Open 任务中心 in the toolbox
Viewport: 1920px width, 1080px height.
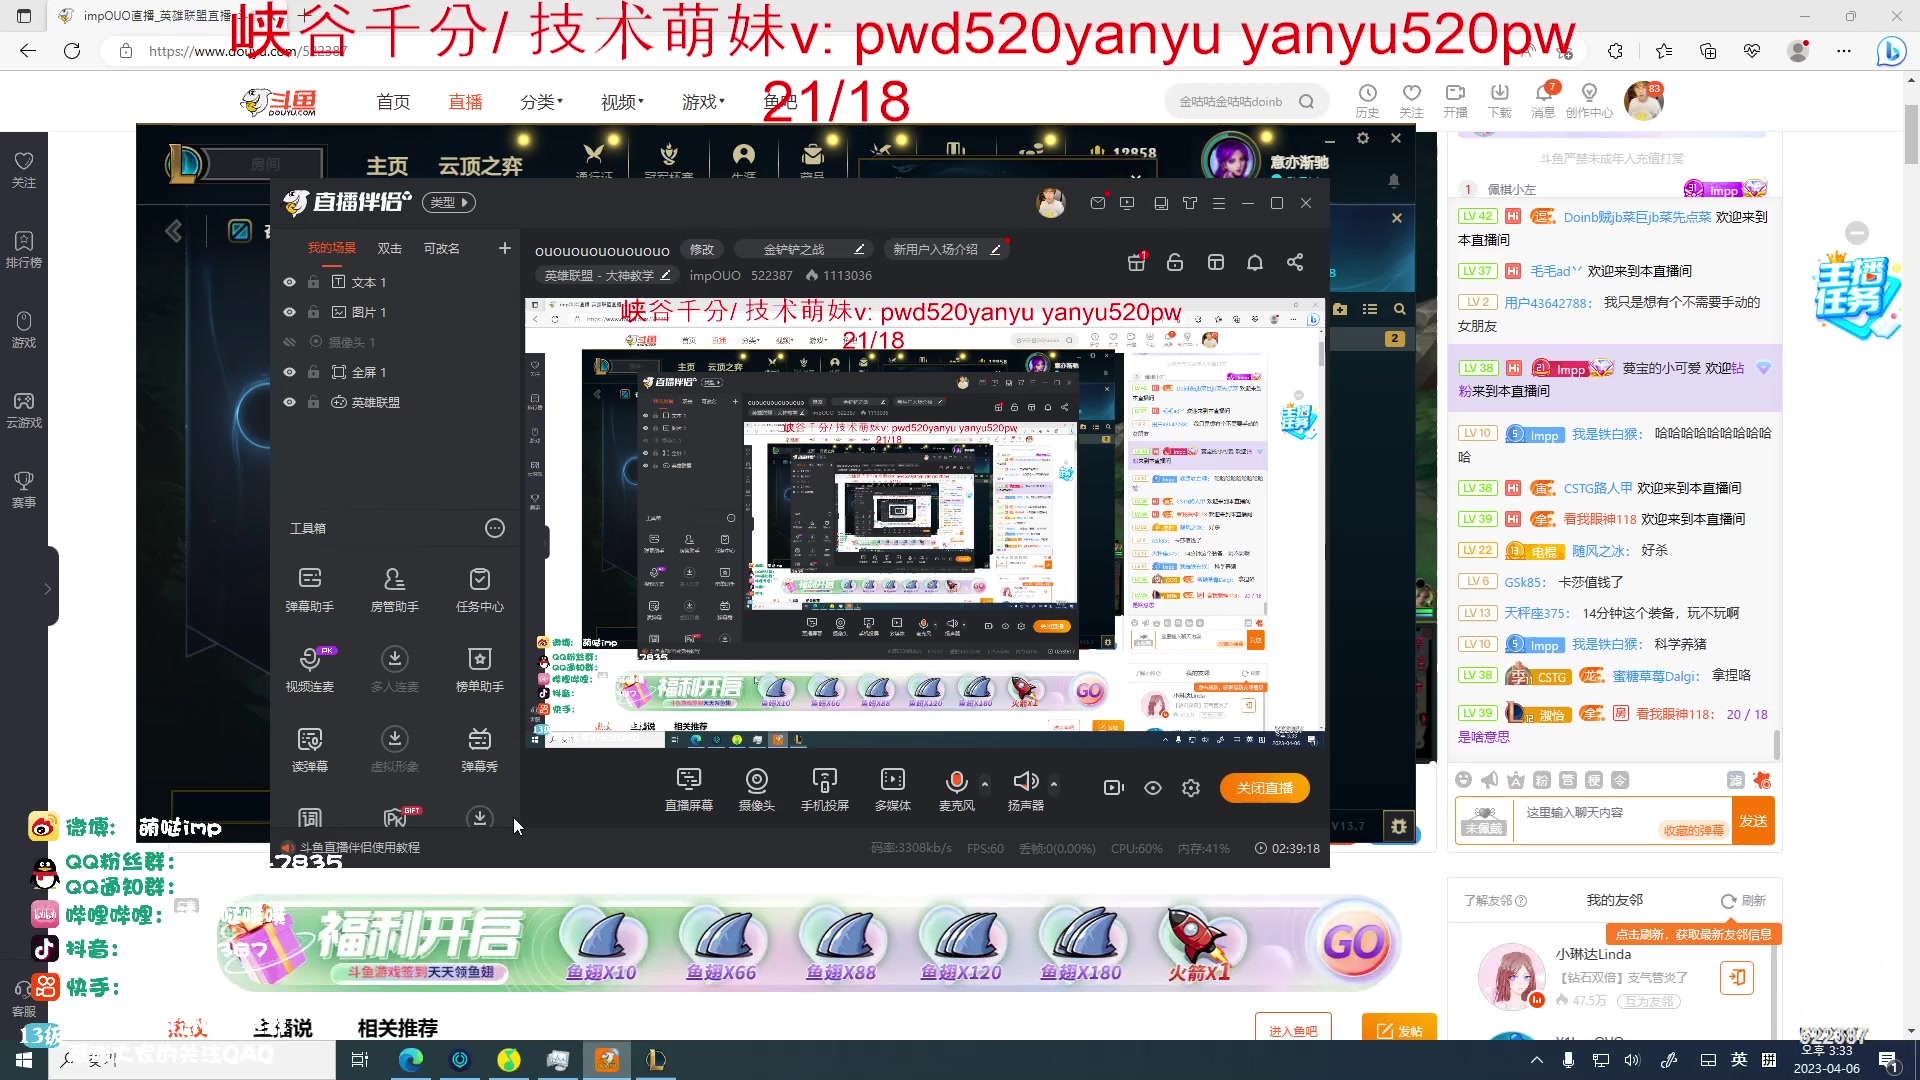(x=480, y=589)
